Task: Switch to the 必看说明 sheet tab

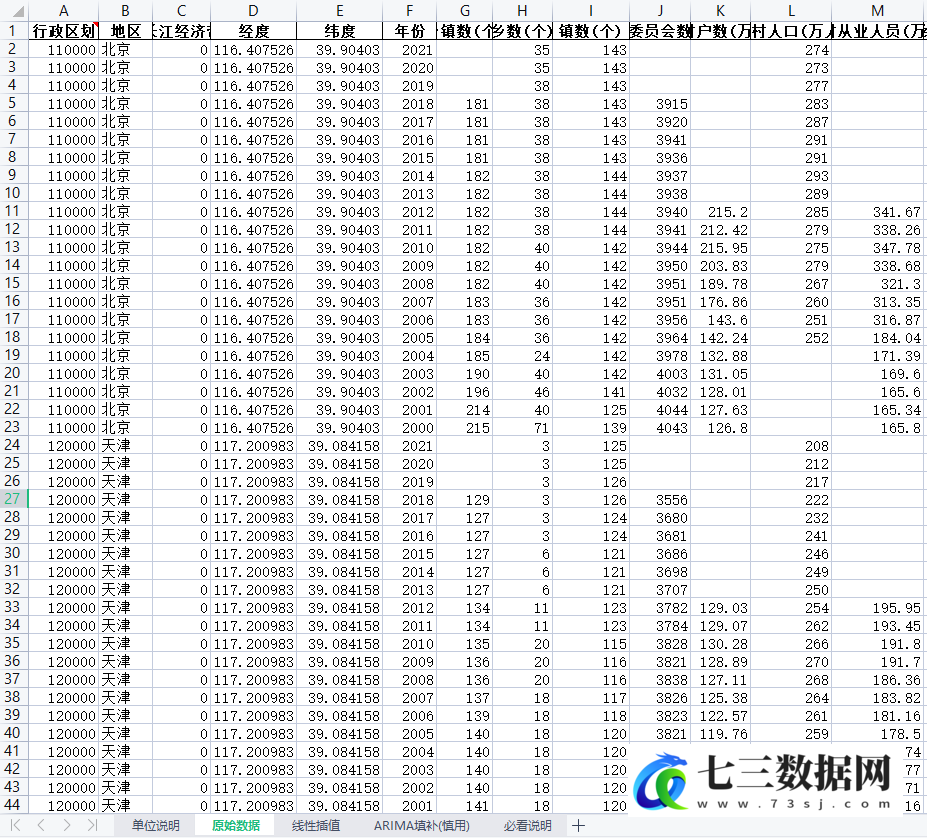Action: point(527,825)
